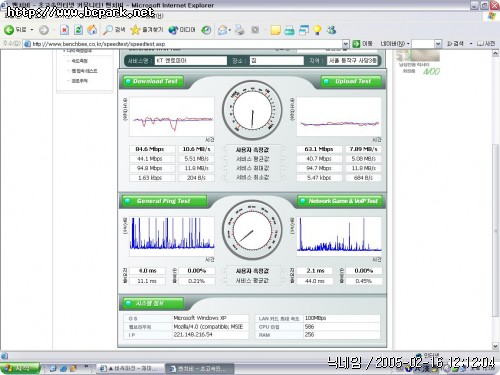Click the upload speed graph
Screen dimensions: 500x375
tap(339, 117)
